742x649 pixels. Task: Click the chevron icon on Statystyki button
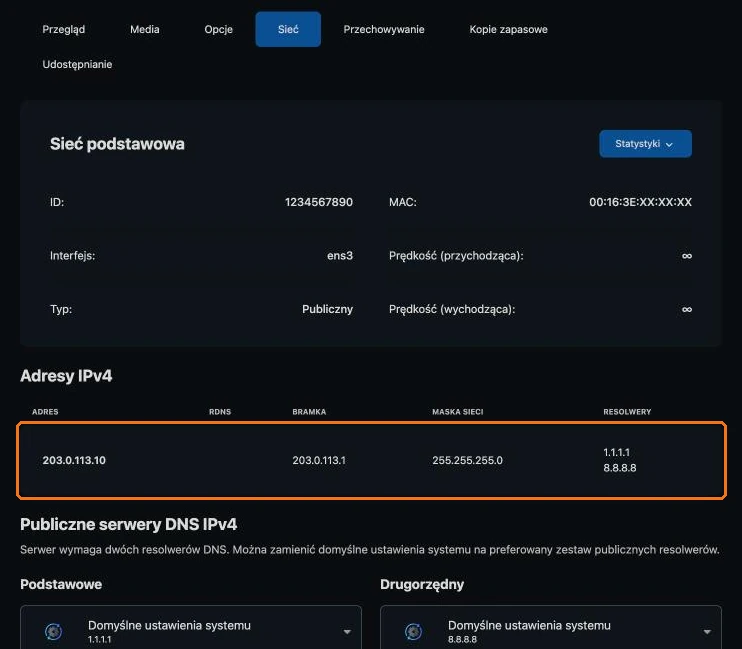coord(669,144)
